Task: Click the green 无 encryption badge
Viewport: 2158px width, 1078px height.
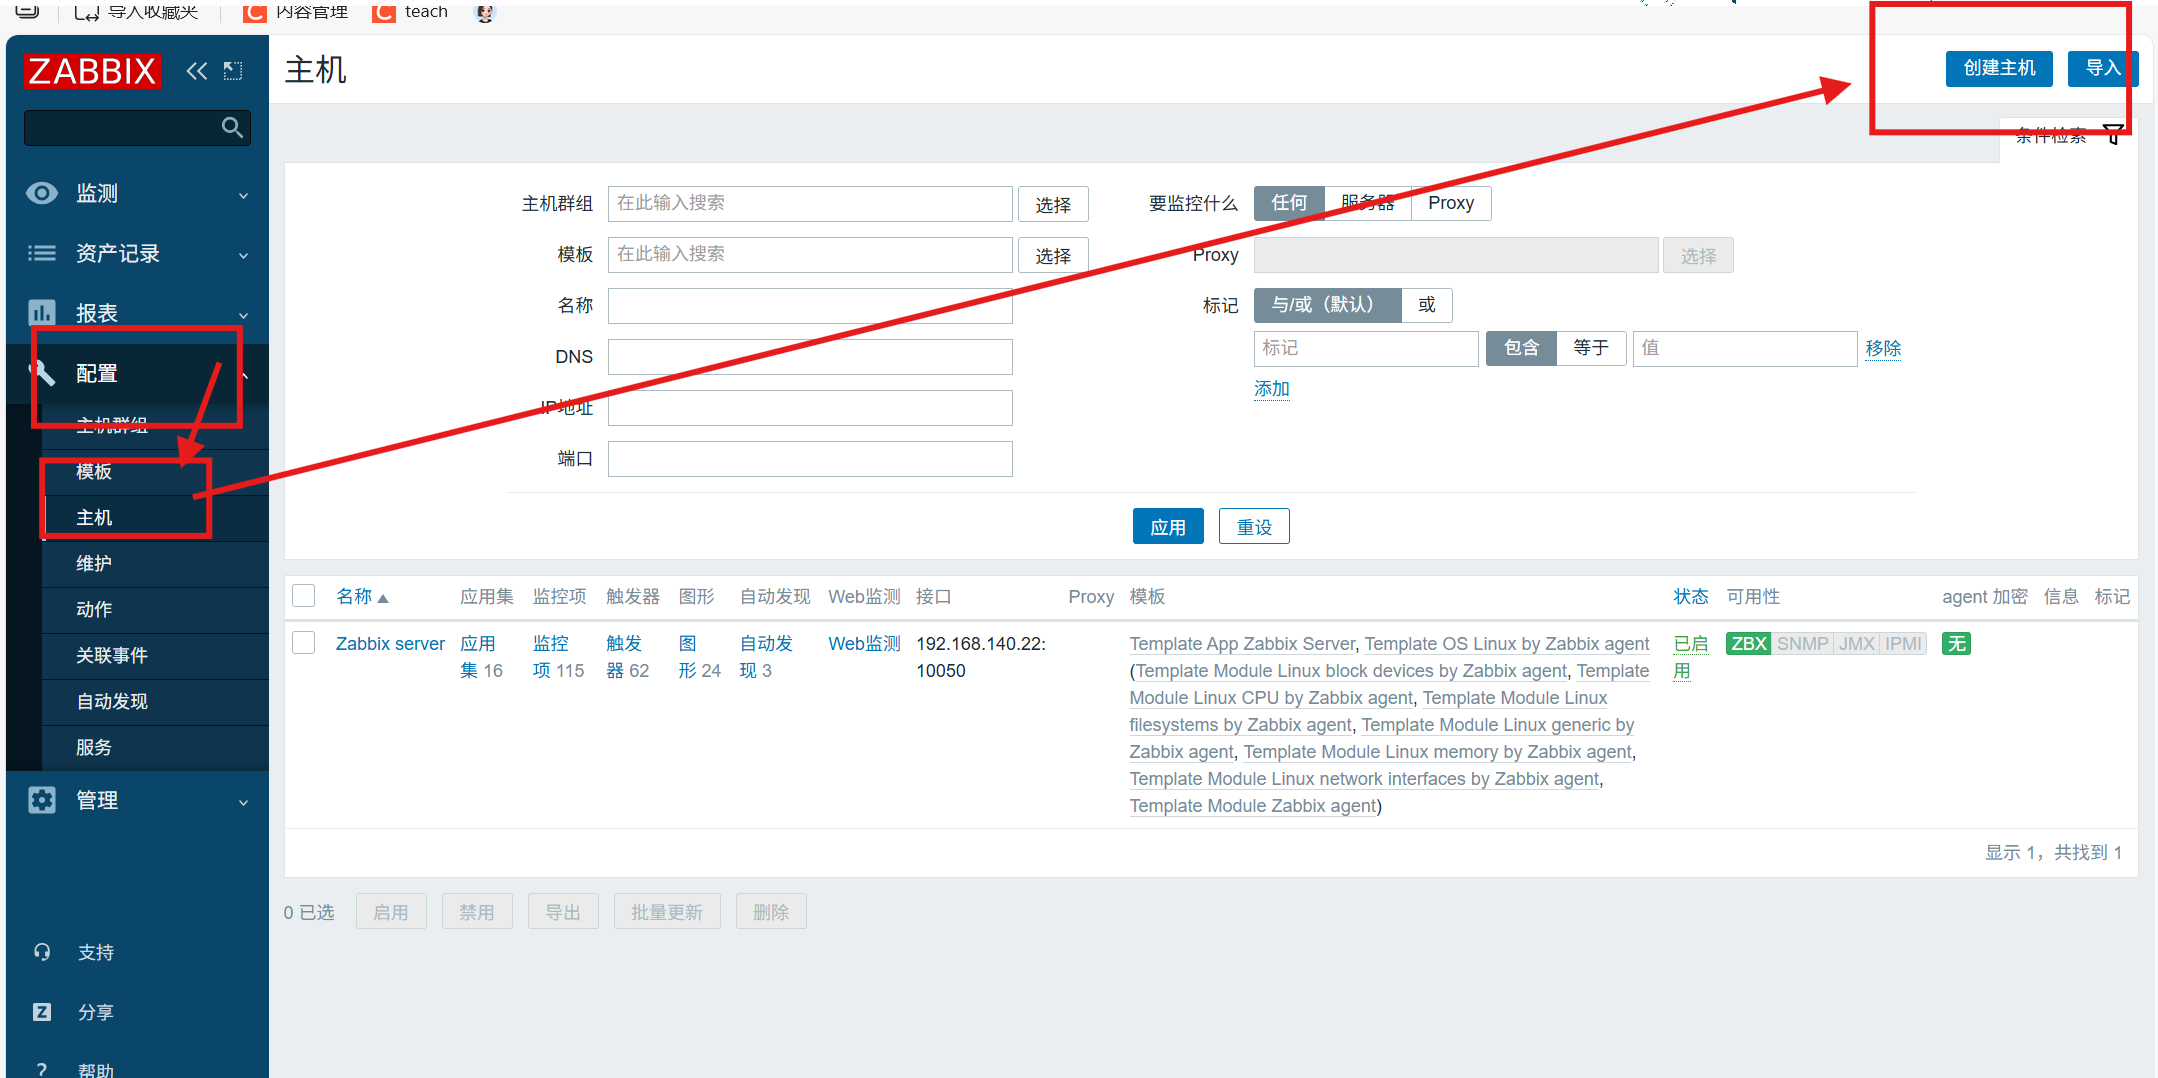Action: 1956,644
